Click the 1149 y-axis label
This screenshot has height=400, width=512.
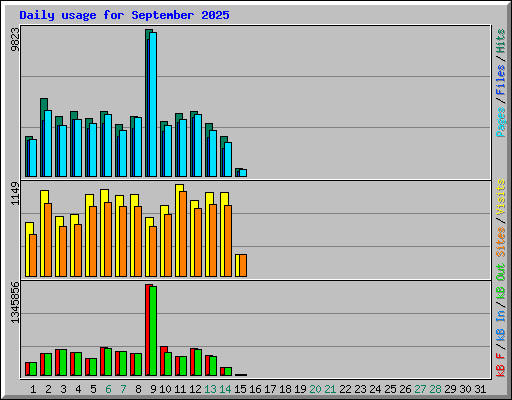click(x=15, y=194)
